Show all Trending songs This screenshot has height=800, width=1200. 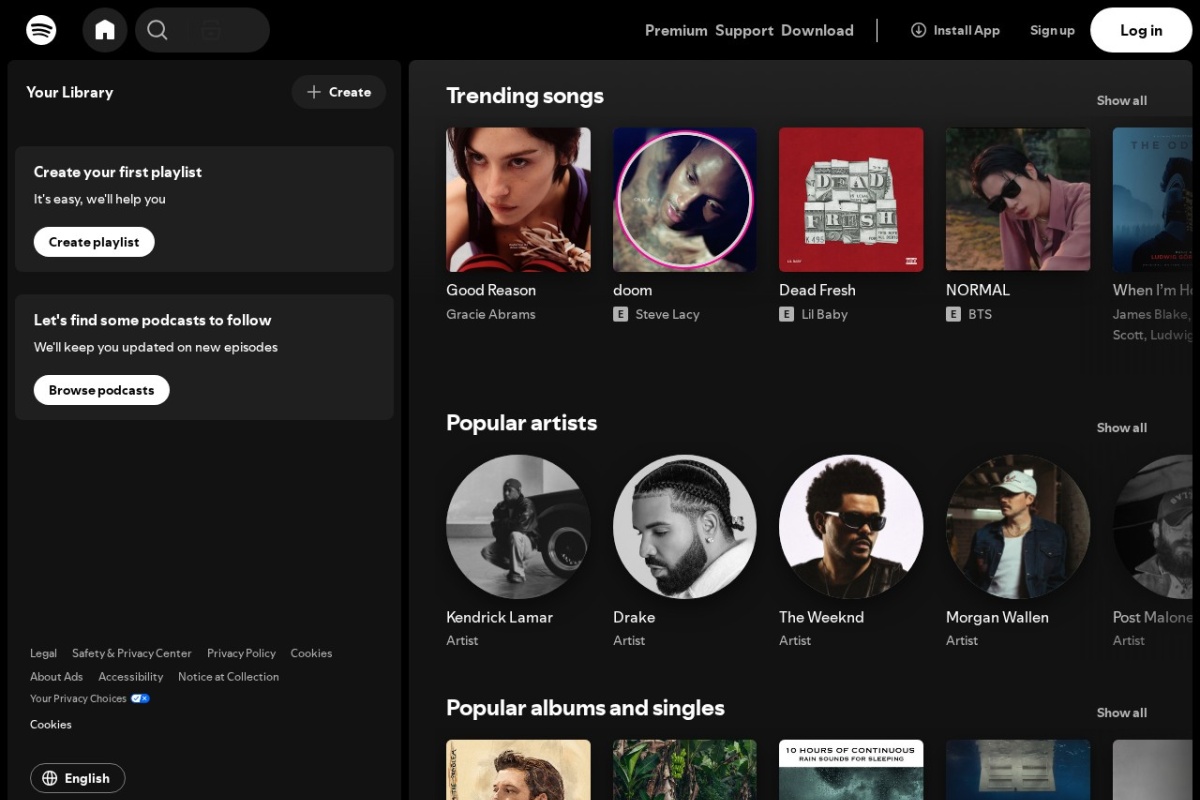[1121, 100]
